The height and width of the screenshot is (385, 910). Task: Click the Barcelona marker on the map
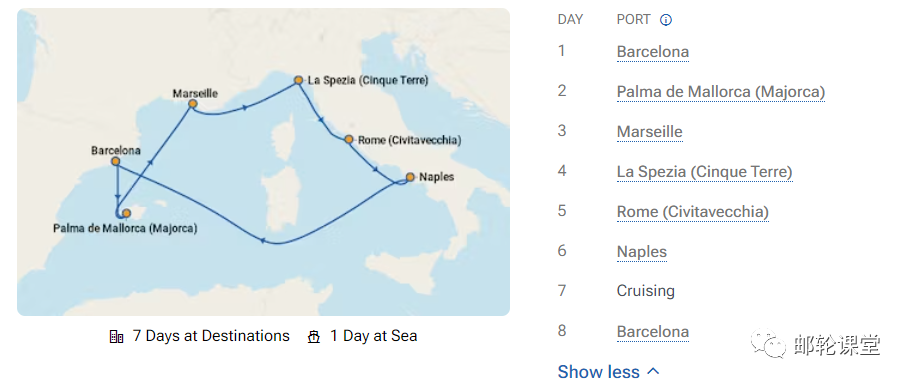115,161
